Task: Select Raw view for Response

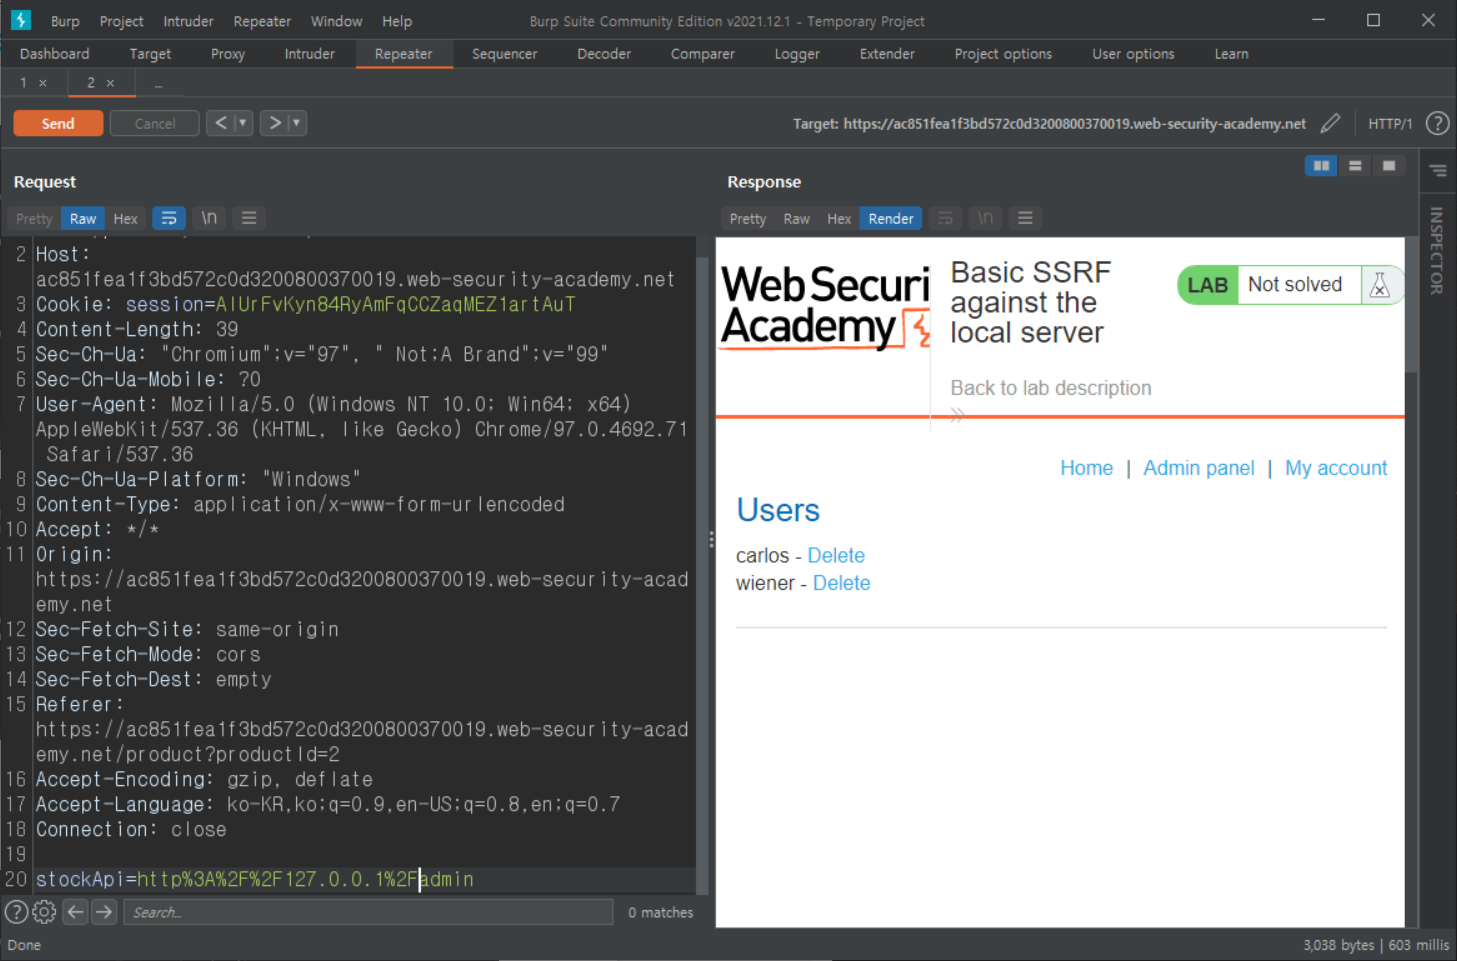Action: [796, 218]
